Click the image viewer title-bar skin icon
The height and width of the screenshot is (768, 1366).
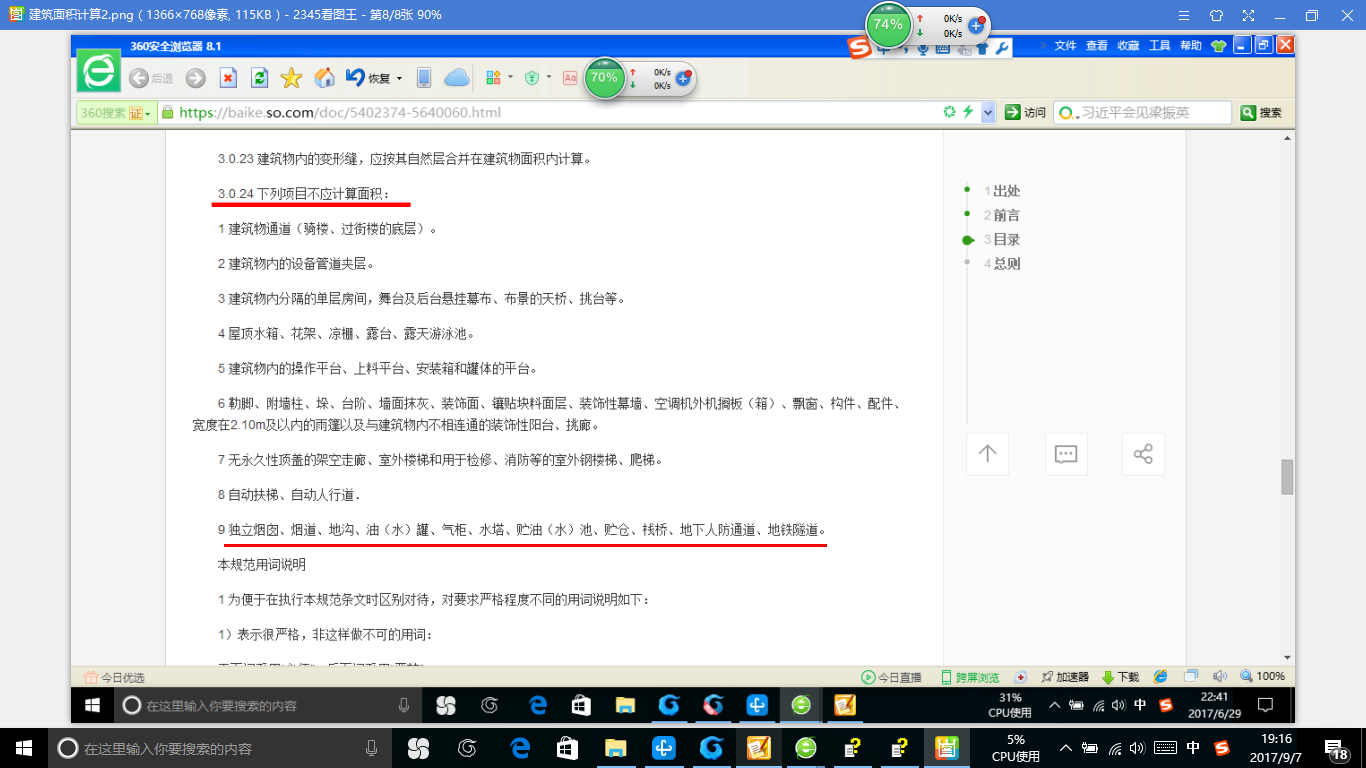point(1216,15)
